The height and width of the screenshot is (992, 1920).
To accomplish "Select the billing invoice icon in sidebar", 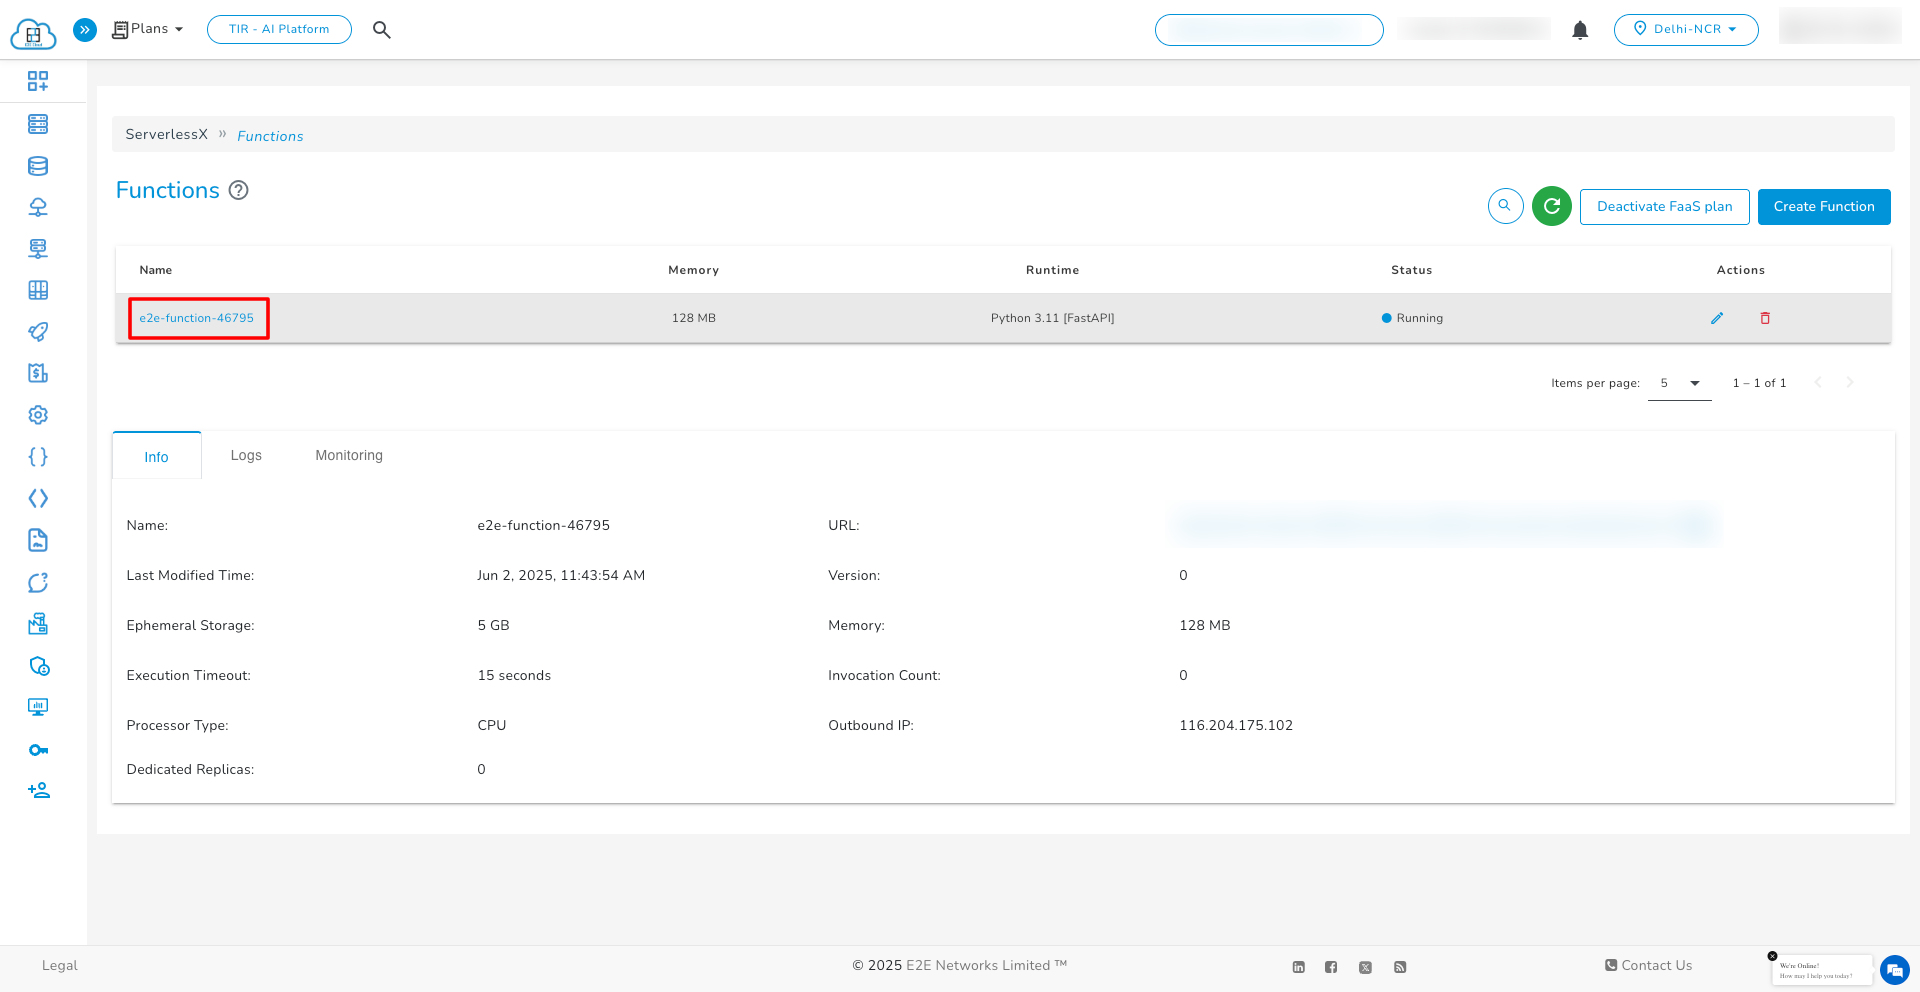I will [x=38, y=372].
